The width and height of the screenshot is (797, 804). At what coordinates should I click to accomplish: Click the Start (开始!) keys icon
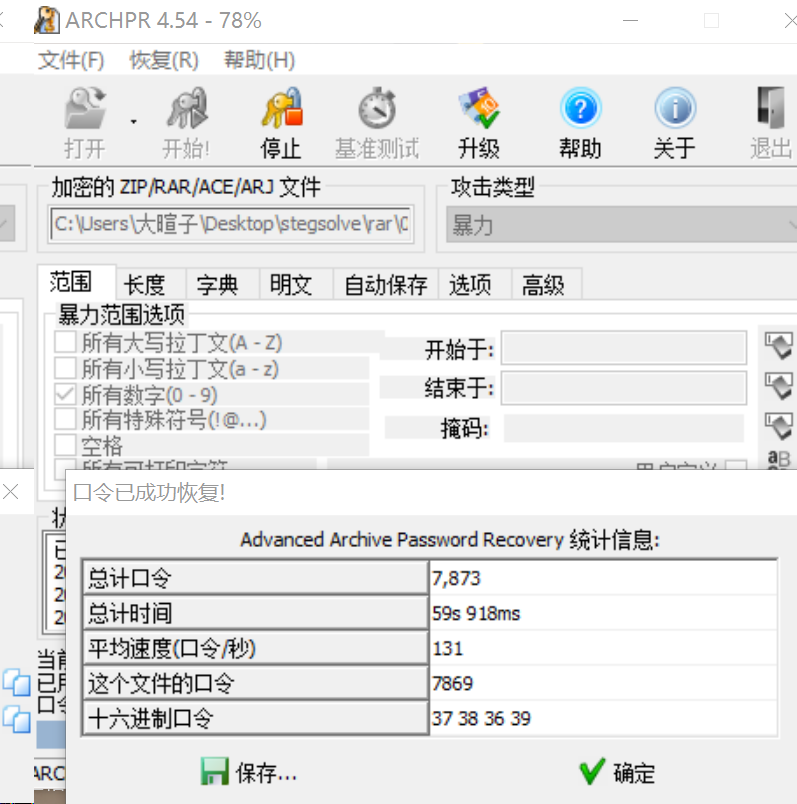(x=187, y=108)
